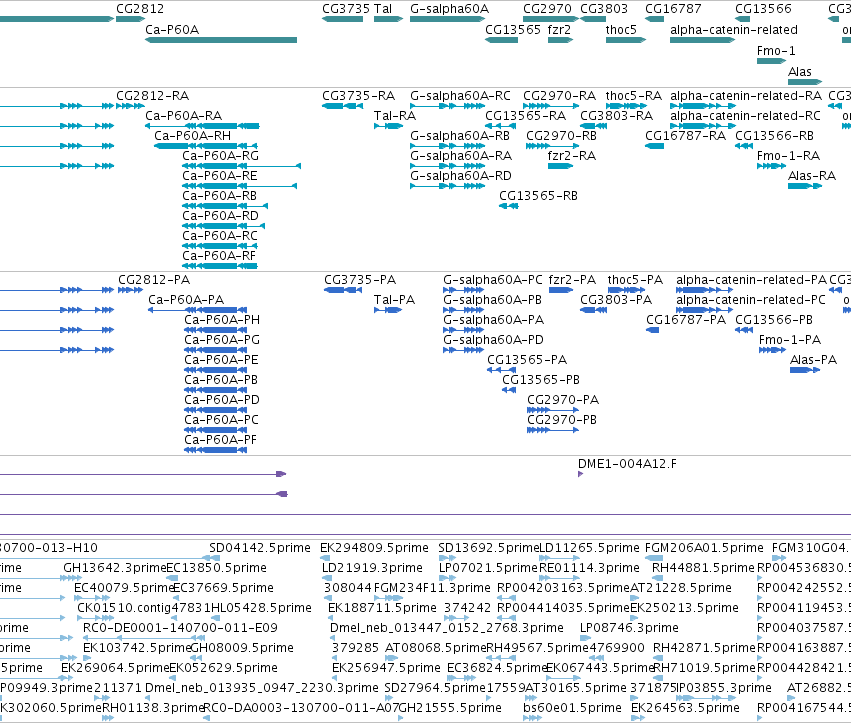Select the CG2812-PA protein label
The width and height of the screenshot is (851, 723).
pyautogui.click(x=154, y=280)
